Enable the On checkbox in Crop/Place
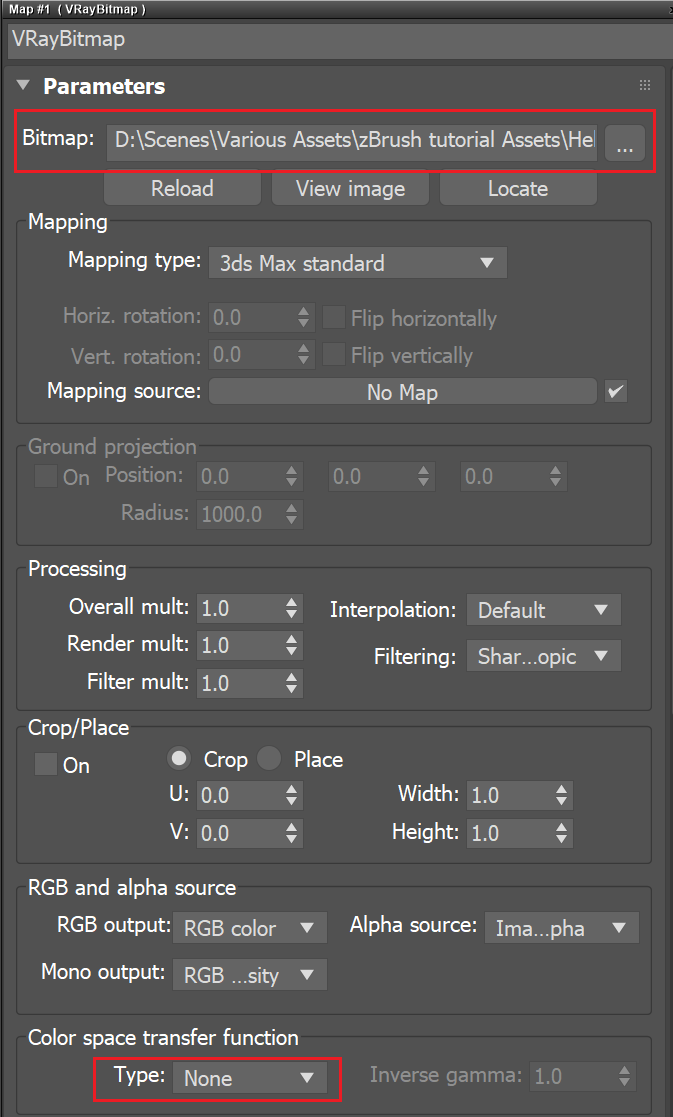This screenshot has width=673, height=1117. coord(44,765)
